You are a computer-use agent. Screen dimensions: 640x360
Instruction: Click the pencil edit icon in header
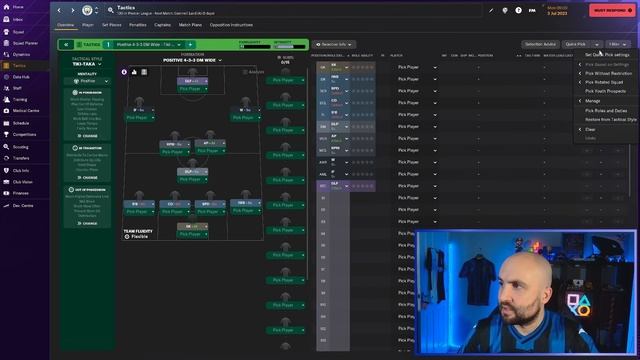[491, 11]
